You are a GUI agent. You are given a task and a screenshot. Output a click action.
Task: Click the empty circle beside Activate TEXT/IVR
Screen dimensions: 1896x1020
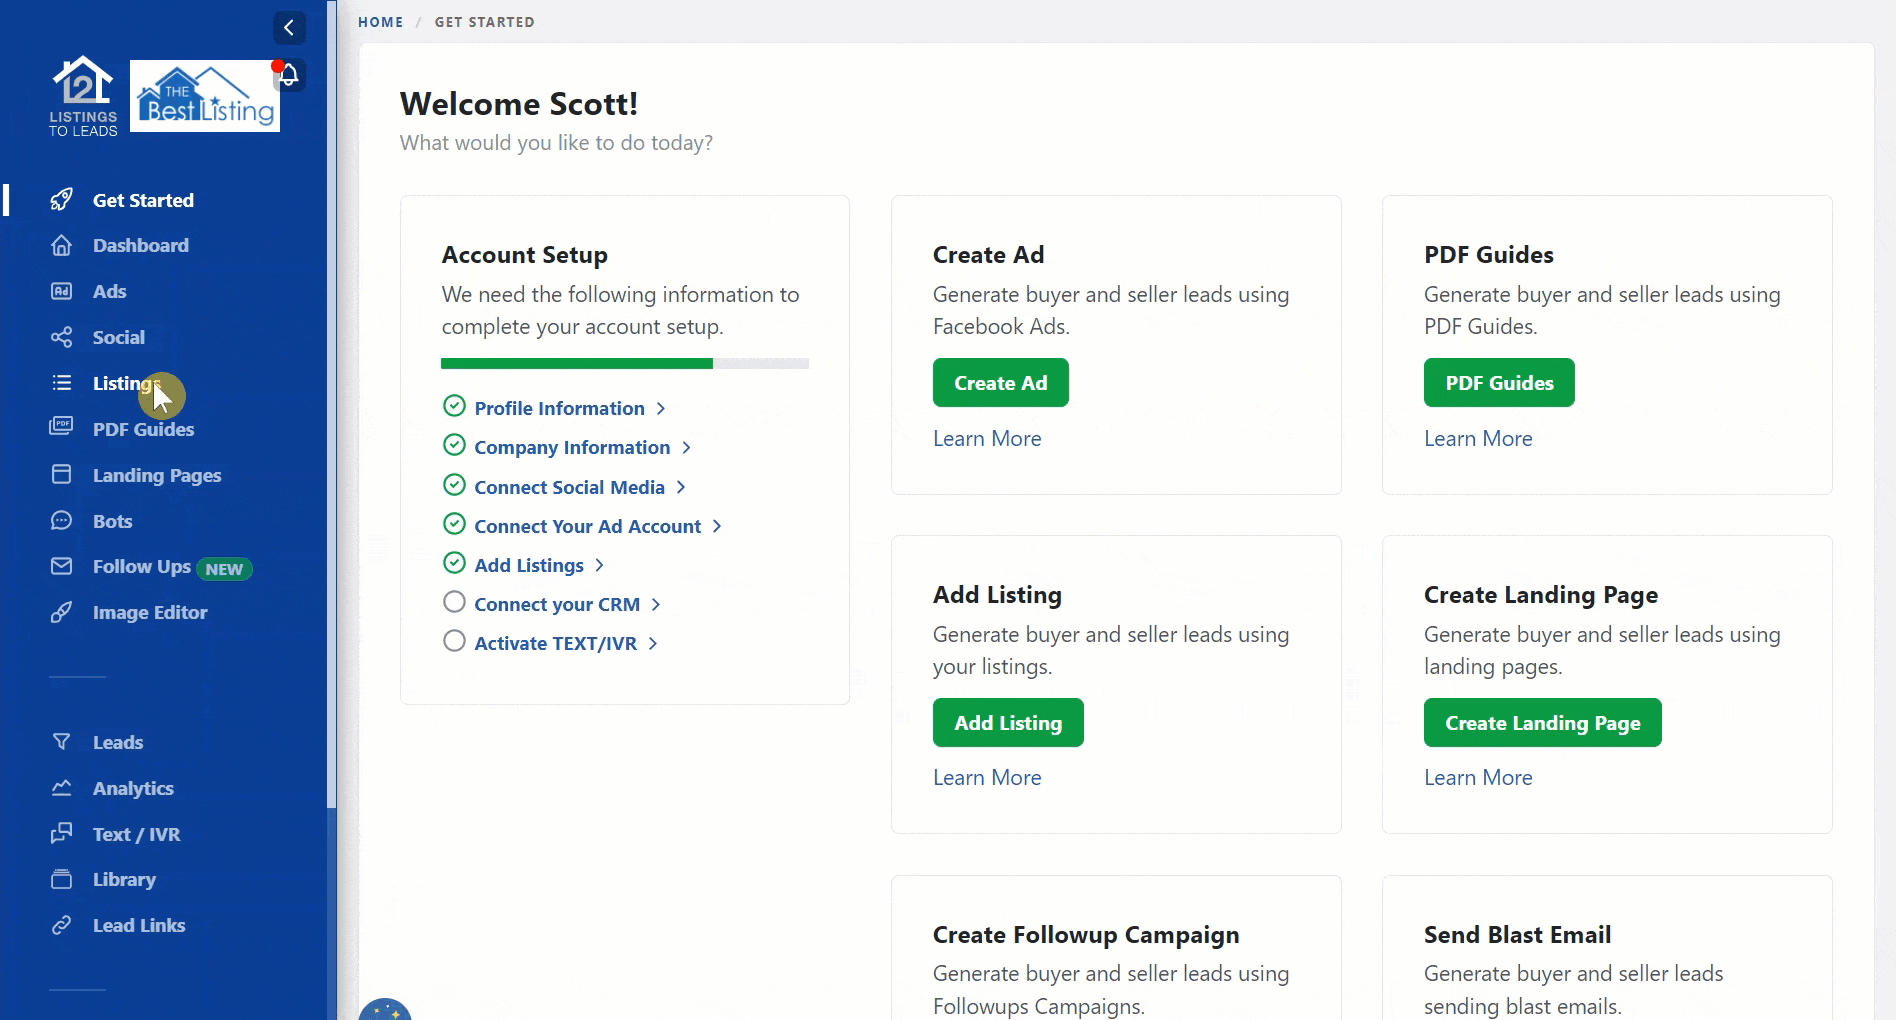pos(454,641)
